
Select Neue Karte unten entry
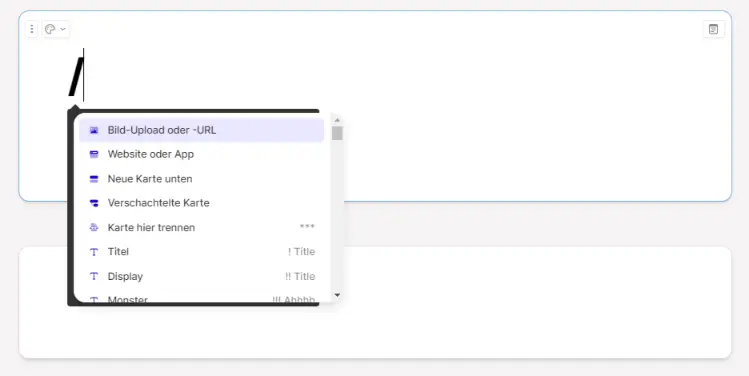pos(202,179)
